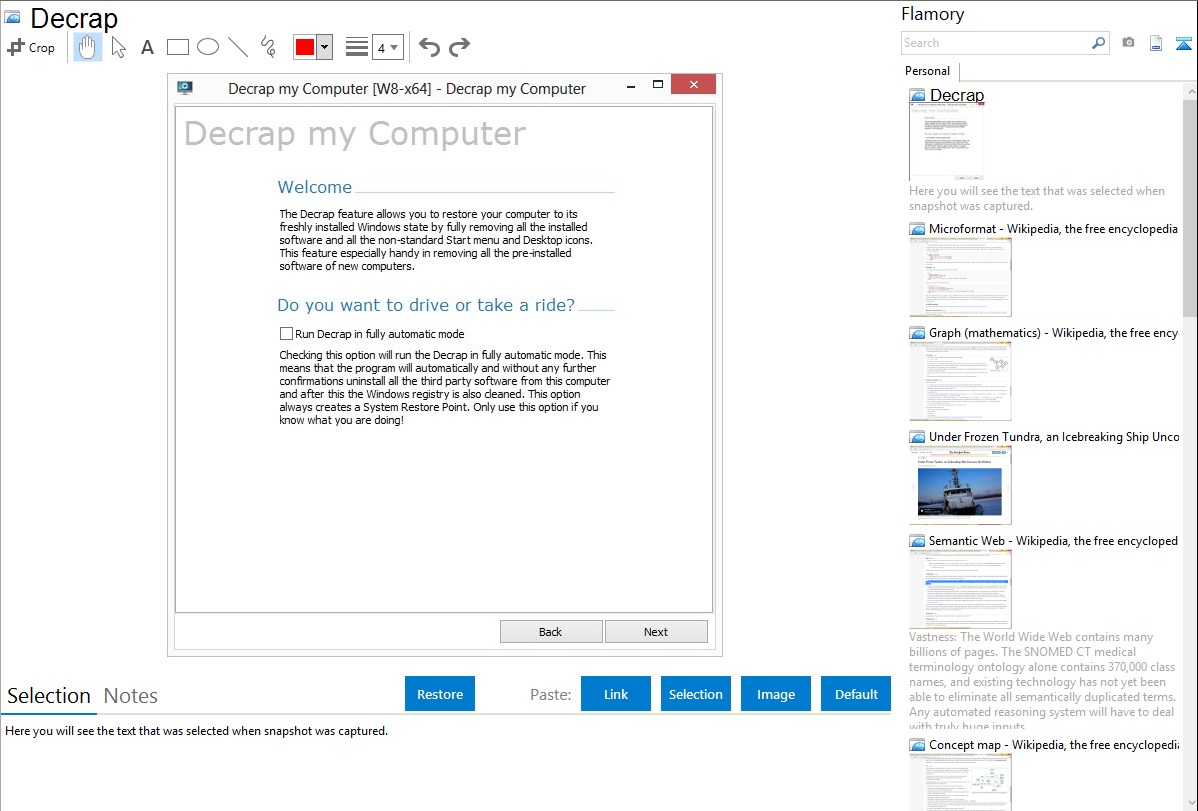Click the Vastness text under Semantic Web
The width and height of the screenshot is (1198, 811).
click(x=1043, y=681)
